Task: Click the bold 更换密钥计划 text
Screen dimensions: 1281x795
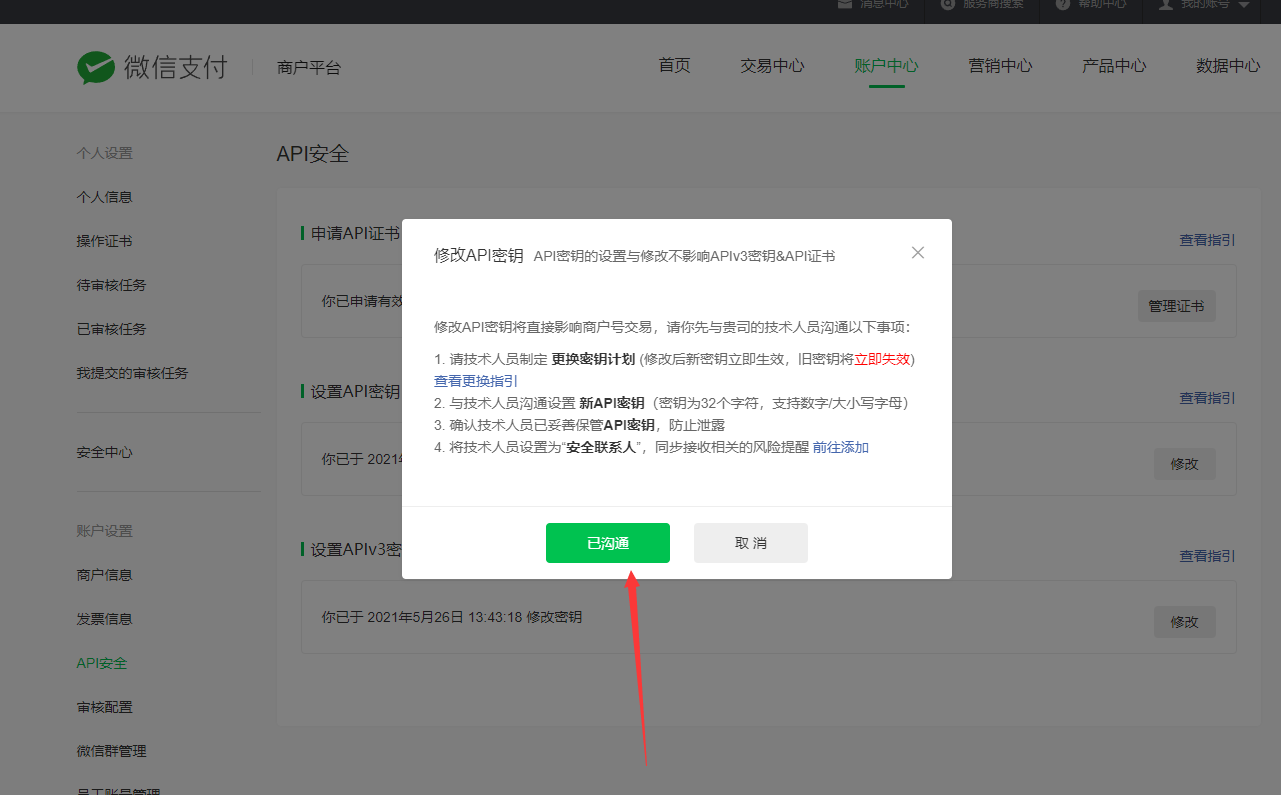Action: click(593, 359)
